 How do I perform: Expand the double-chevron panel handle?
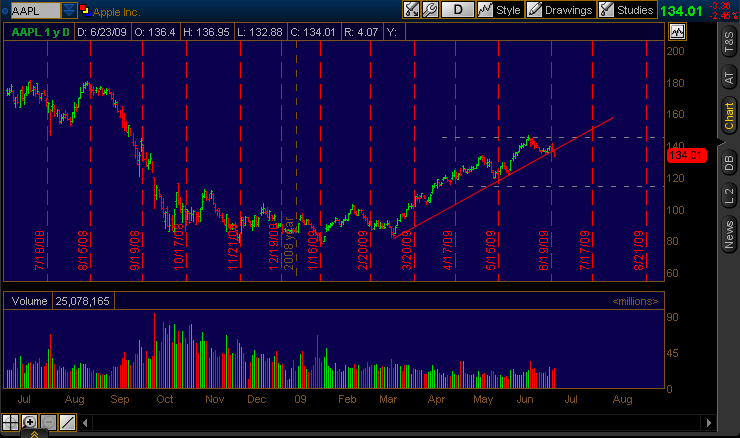(x=34, y=434)
